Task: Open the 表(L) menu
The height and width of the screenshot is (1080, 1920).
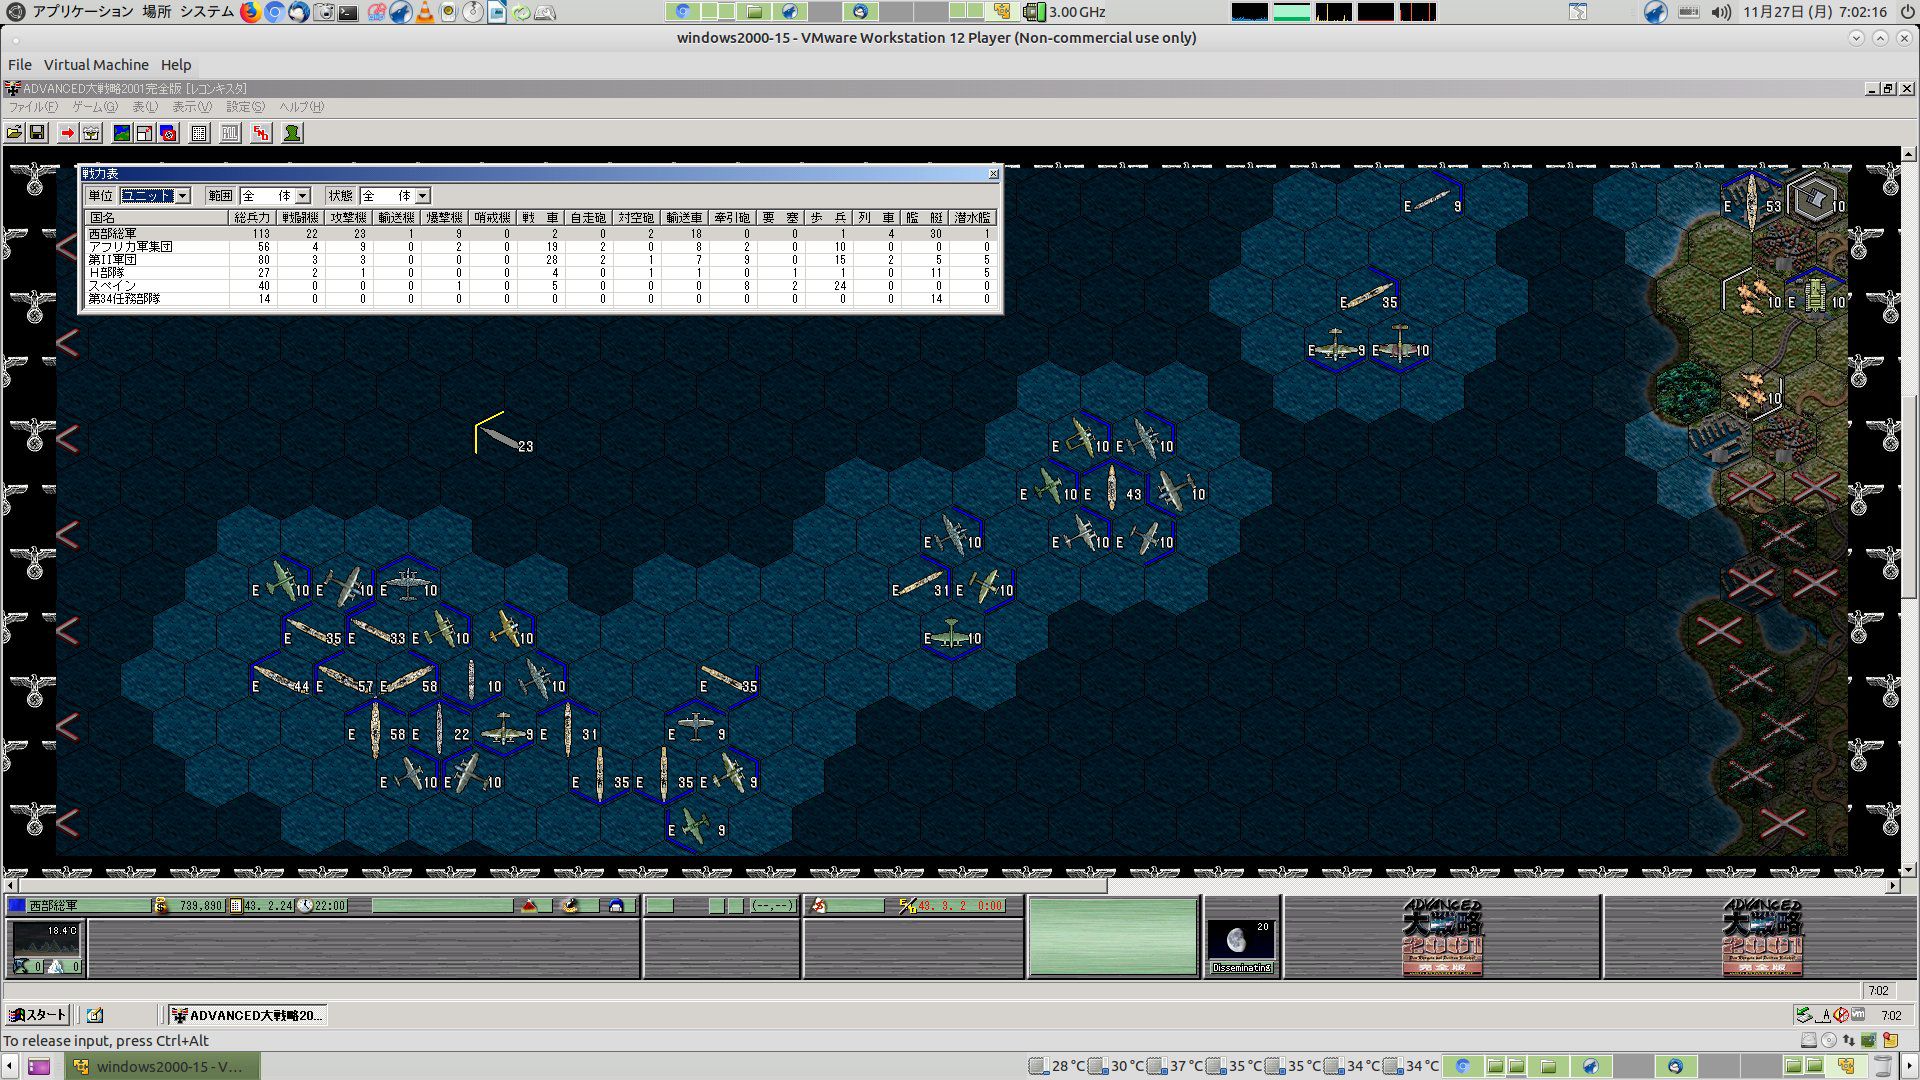Action: click(145, 107)
